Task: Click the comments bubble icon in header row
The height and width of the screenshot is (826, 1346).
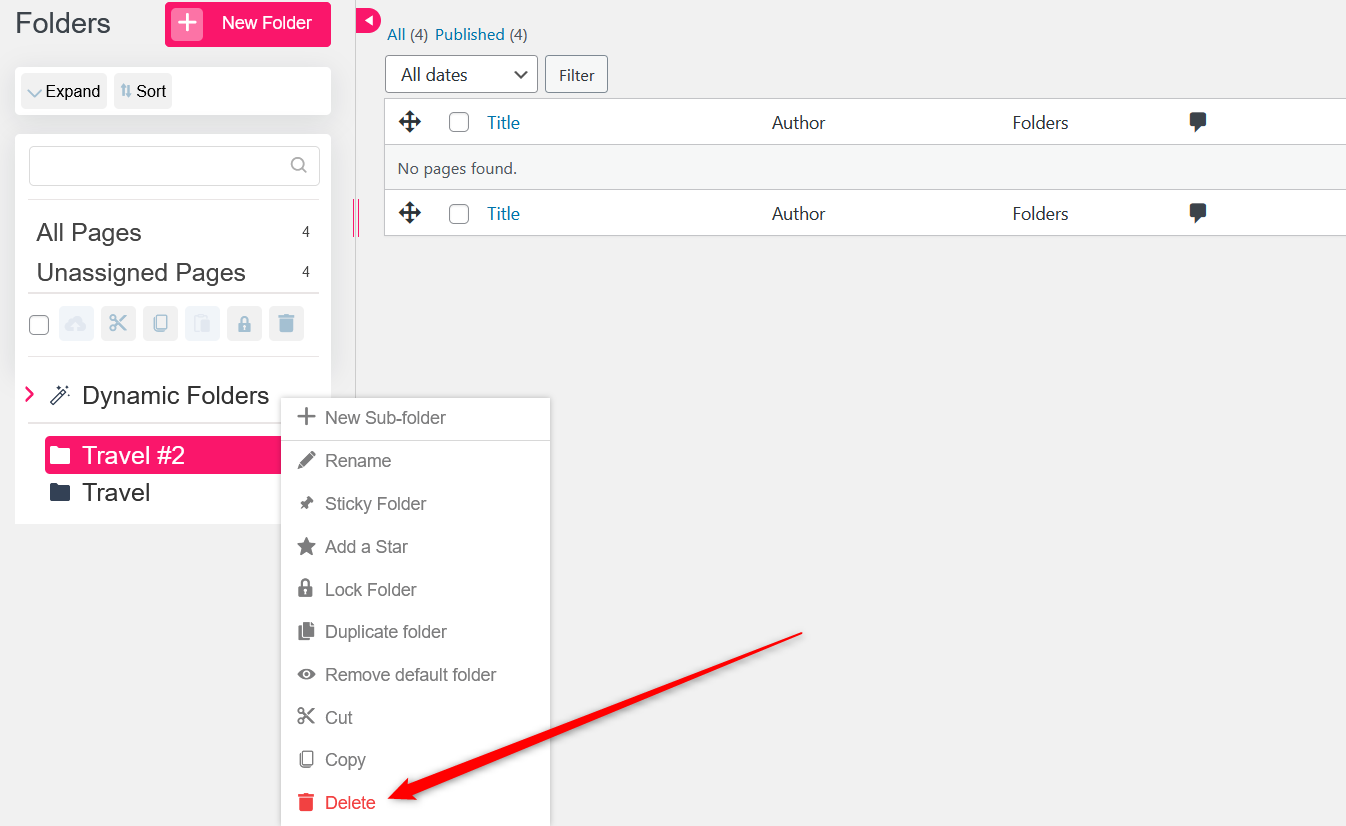Action: [x=1197, y=122]
